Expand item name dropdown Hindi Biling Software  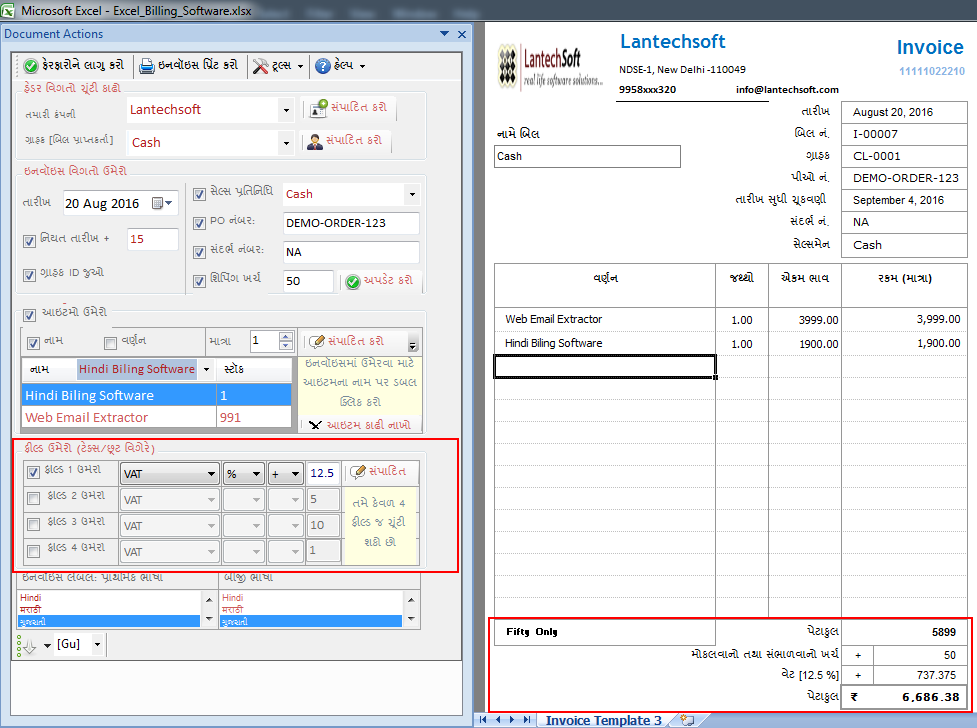[206, 369]
